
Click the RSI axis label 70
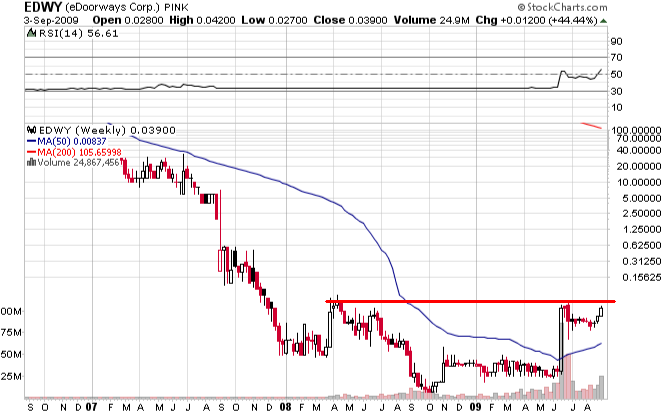(616, 57)
